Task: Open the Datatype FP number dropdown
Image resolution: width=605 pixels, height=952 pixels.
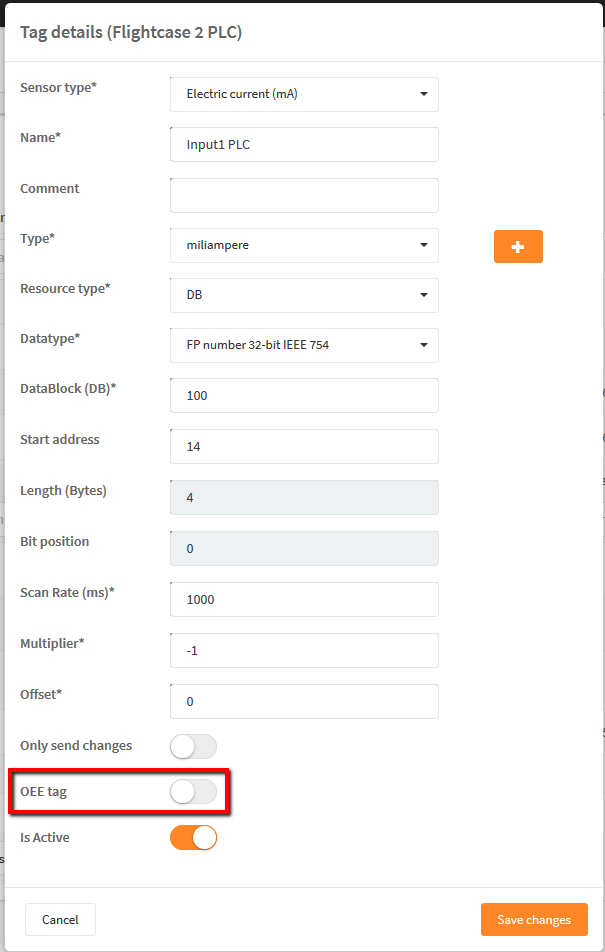Action: tap(304, 345)
